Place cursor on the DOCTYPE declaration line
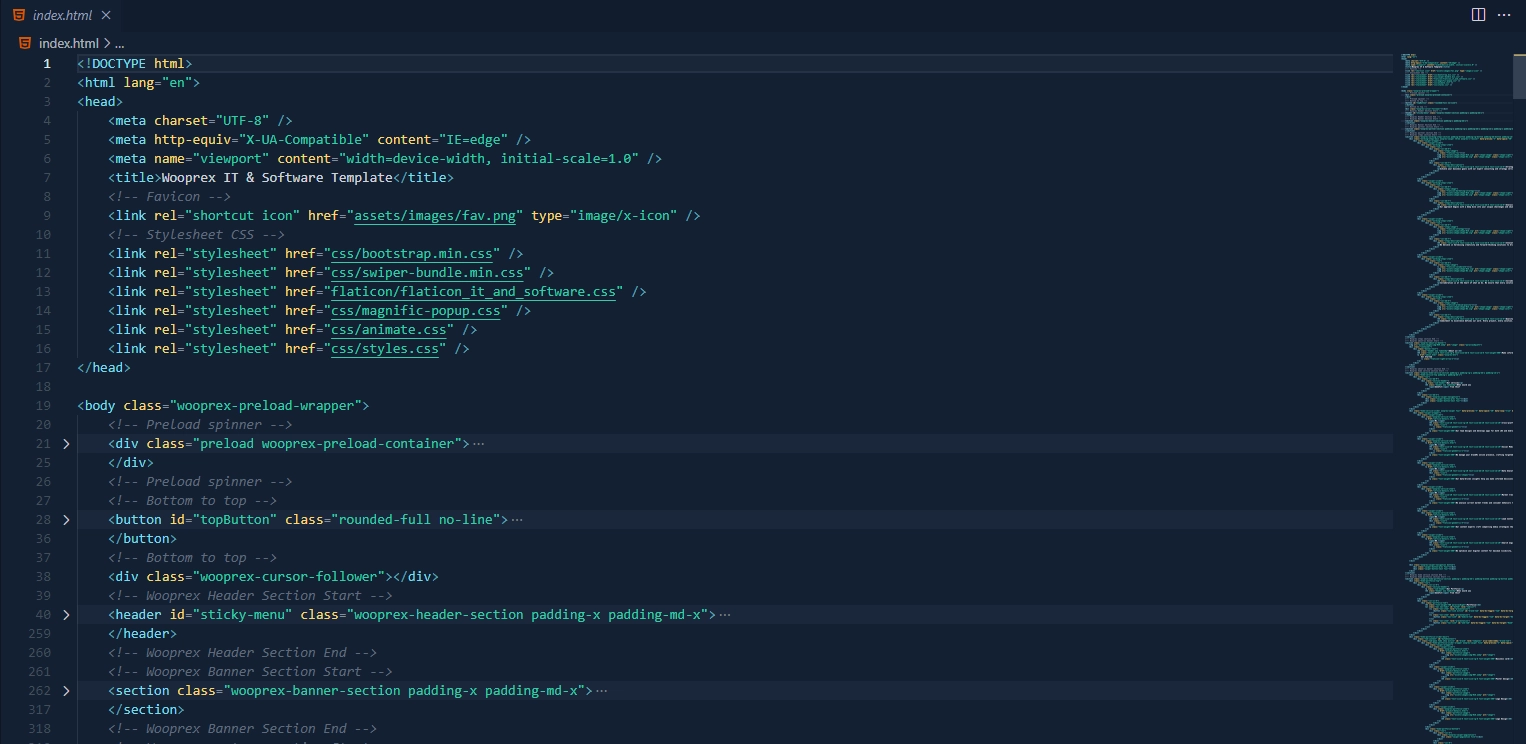The image size is (1526, 744). tap(130, 63)
